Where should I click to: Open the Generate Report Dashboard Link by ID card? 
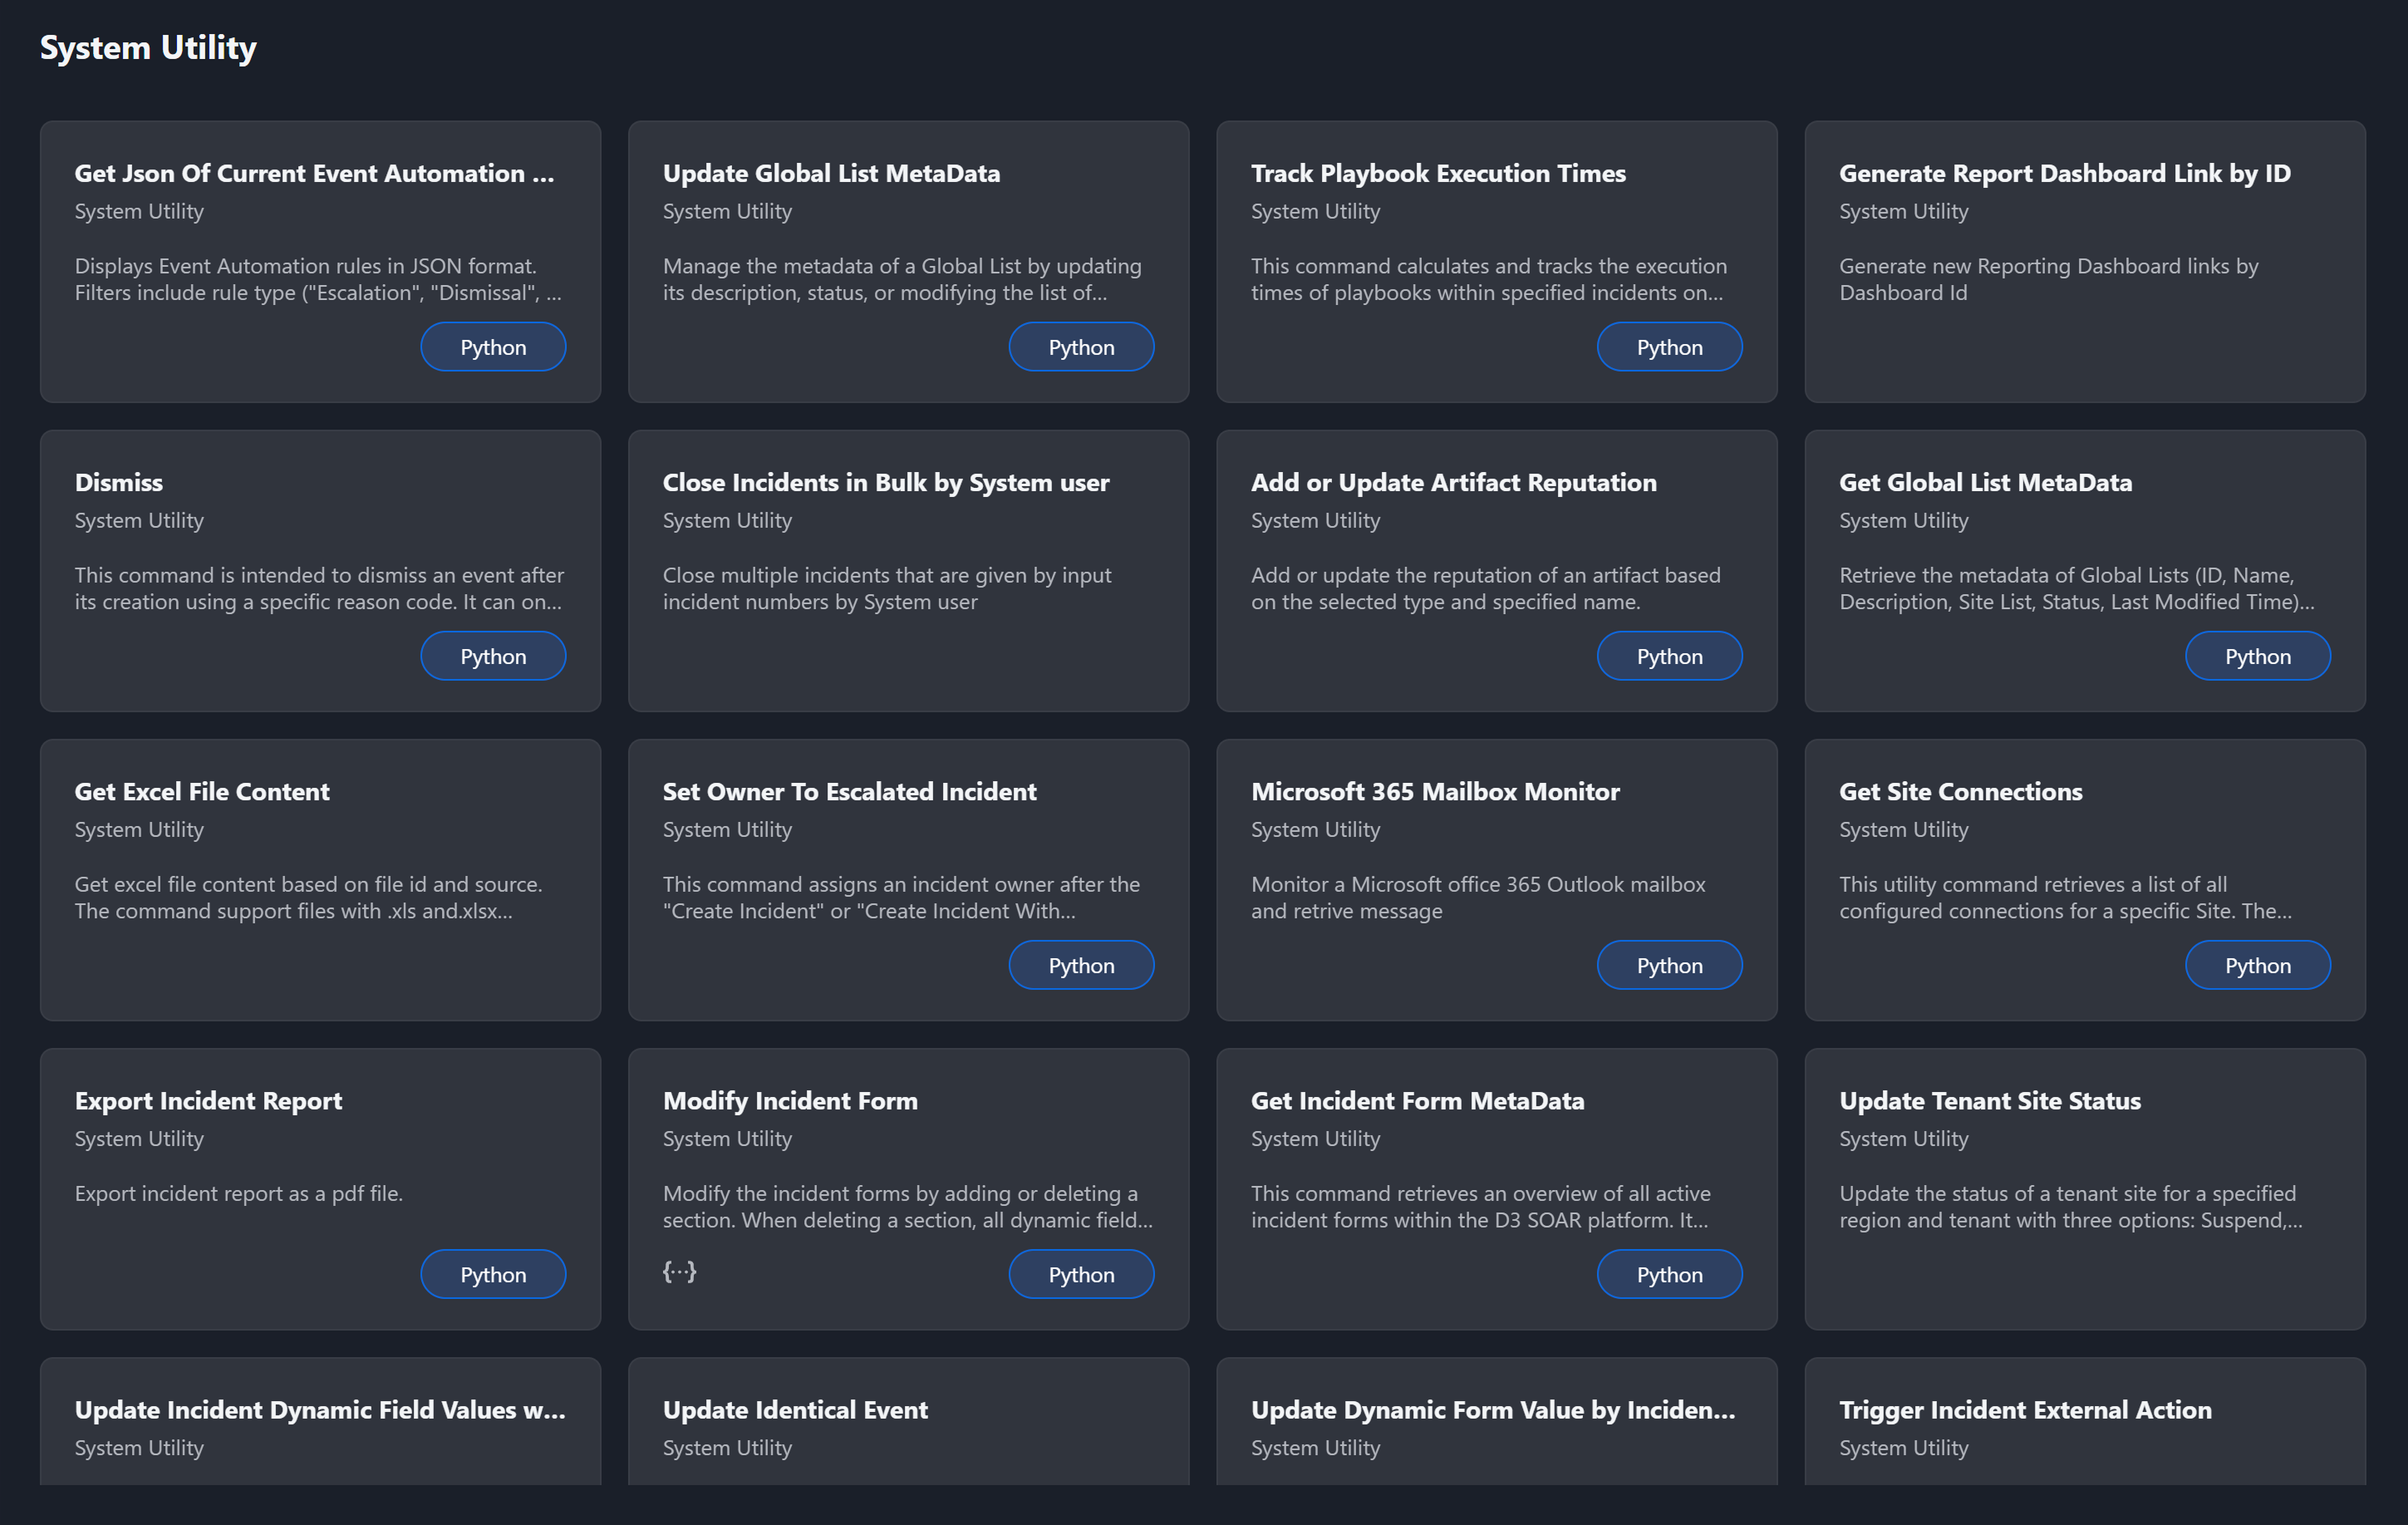click(2064, 174)
